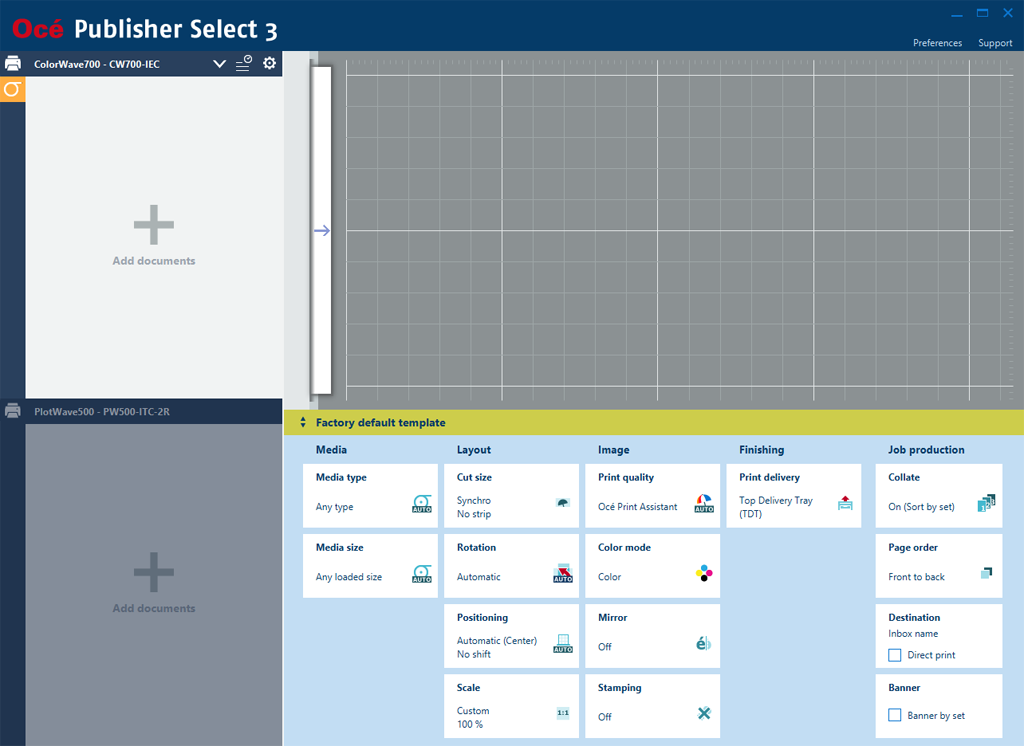
Task: Open ColorWave700 printer settings gear
Action: pos(269,63)
